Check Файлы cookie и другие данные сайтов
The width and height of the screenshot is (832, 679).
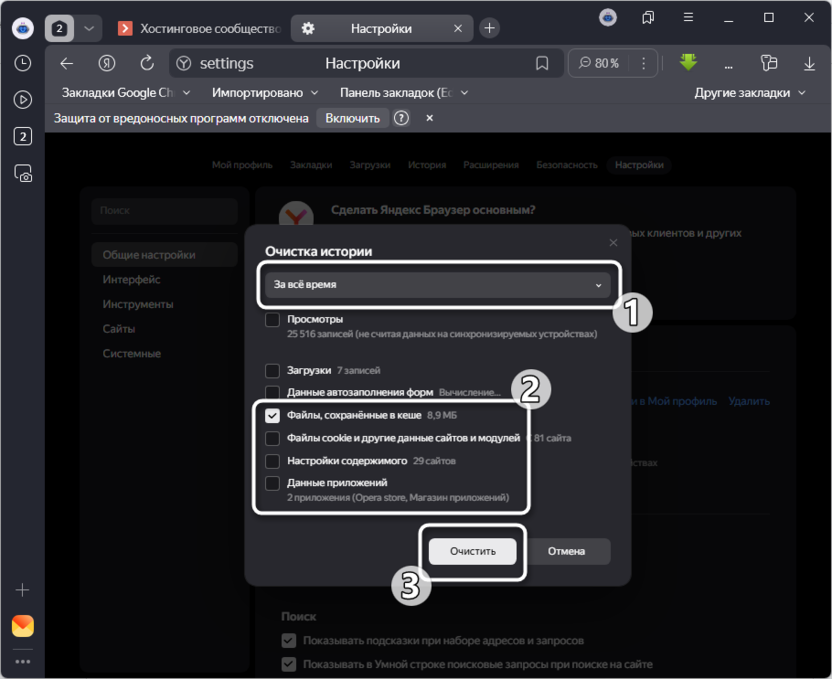coord(272,438)
